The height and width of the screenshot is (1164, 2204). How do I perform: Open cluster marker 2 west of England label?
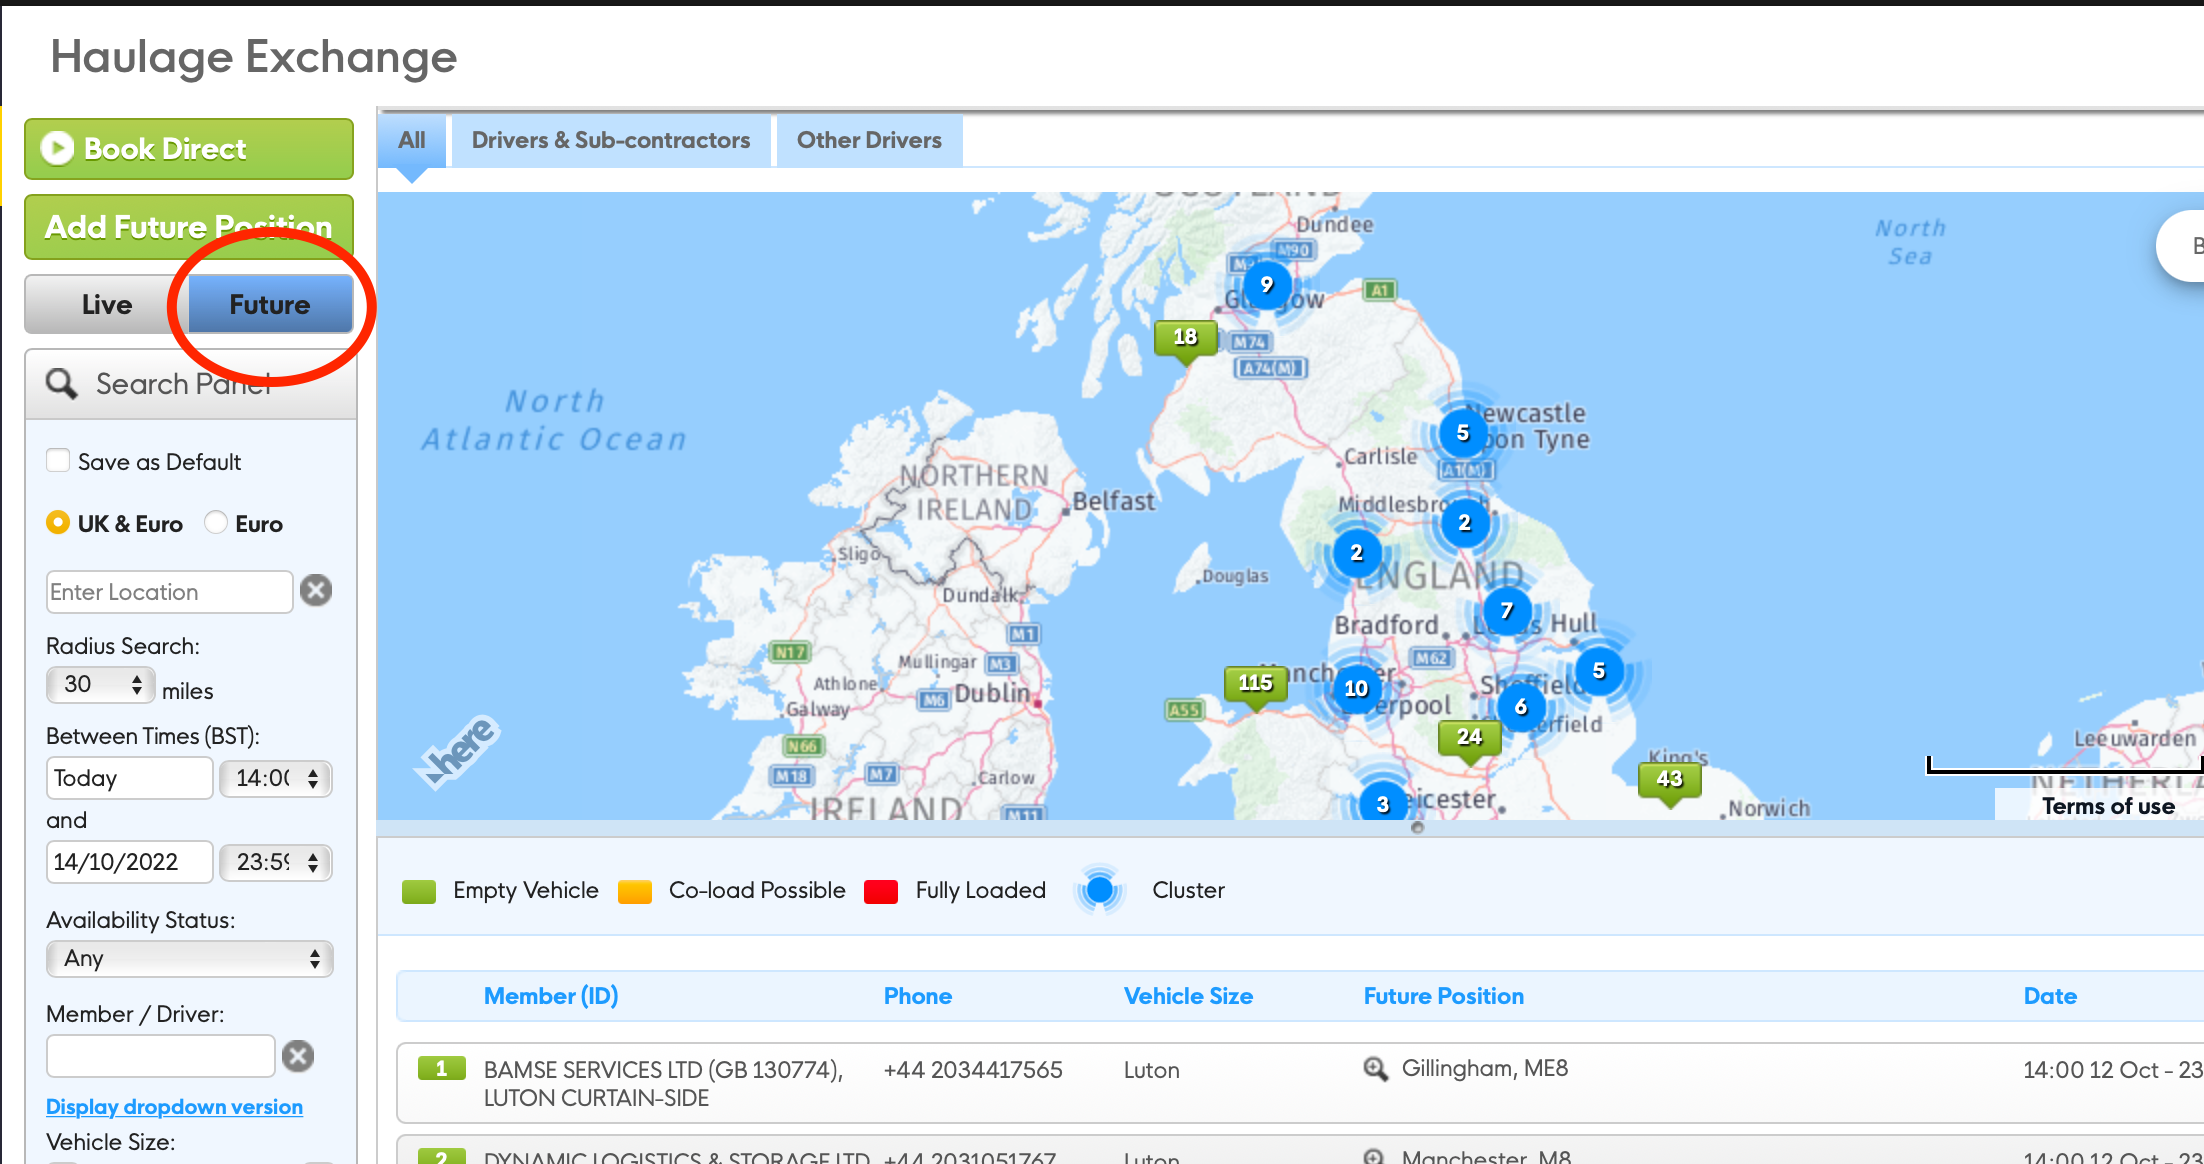click(x=1357, y=553)
